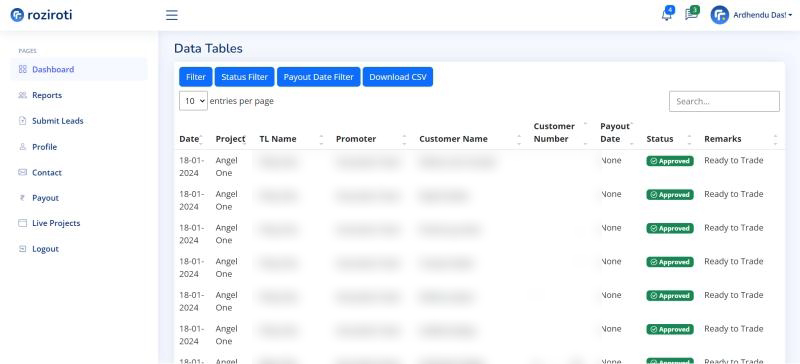
Task: Click the Reports people icon in sidebar
Action: [x=22, y=95]
